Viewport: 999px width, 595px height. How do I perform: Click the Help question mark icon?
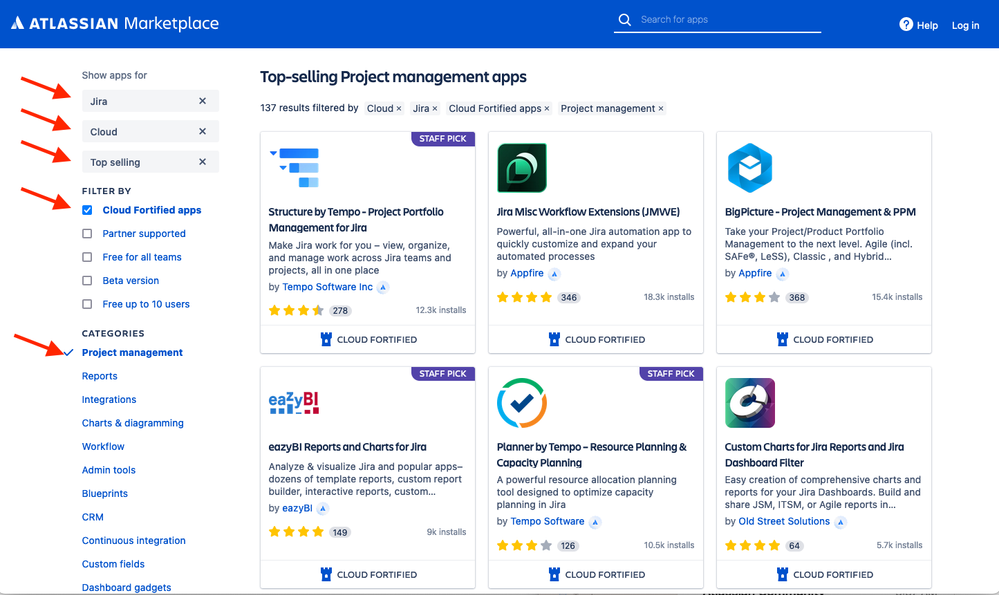coord(906,25)
